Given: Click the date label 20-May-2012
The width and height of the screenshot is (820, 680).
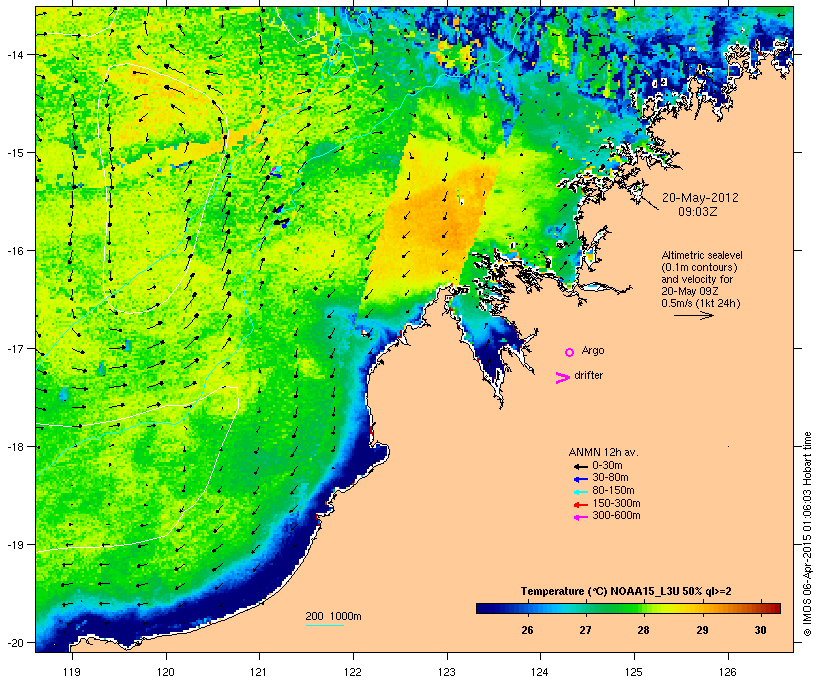Looking at the screenshot, I should 700,198.
